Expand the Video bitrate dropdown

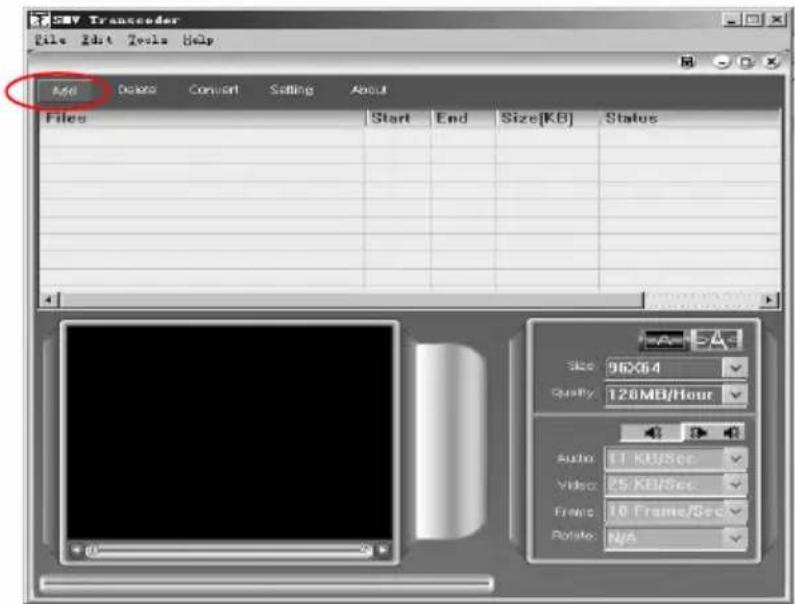point(736,485)
